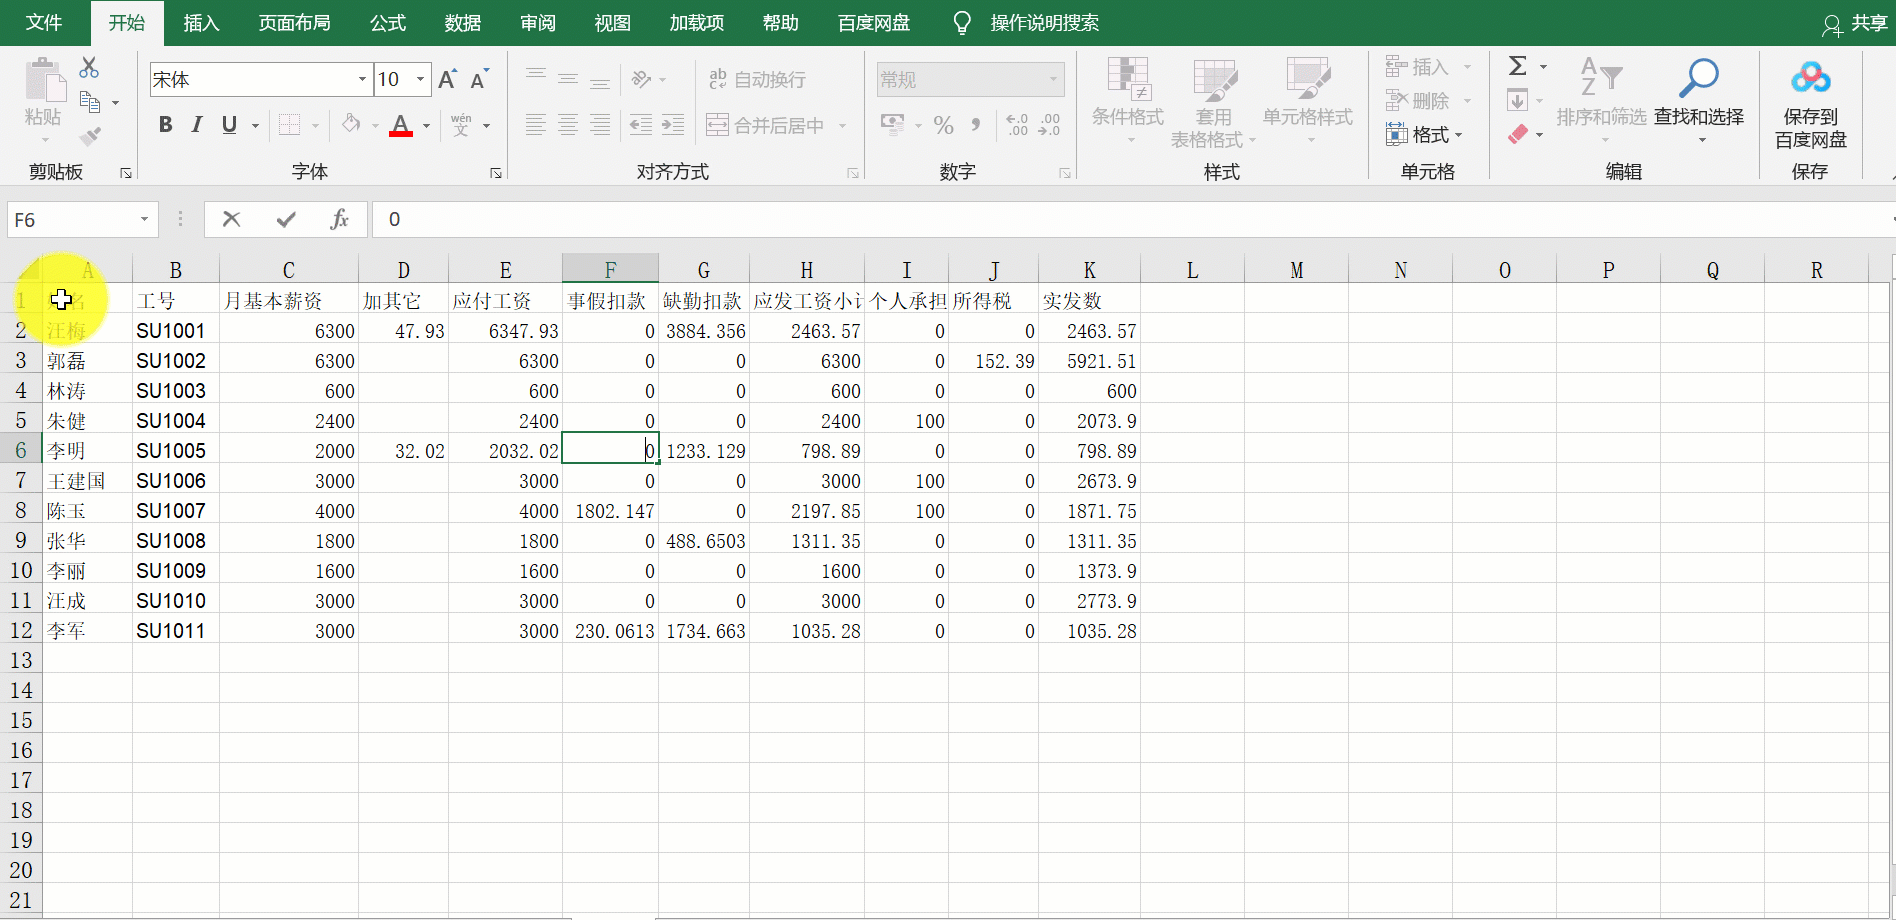Open 排序和筛选 sort and filter
1896x920 pixels.
(1601, 100)
